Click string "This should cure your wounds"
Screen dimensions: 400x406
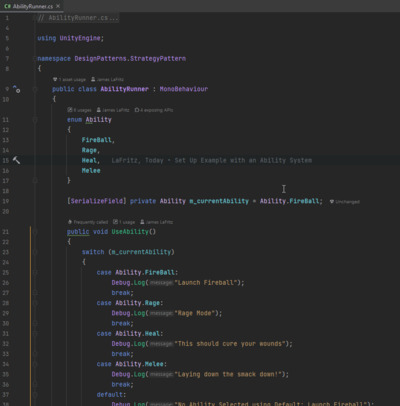[x=230, y=344]
